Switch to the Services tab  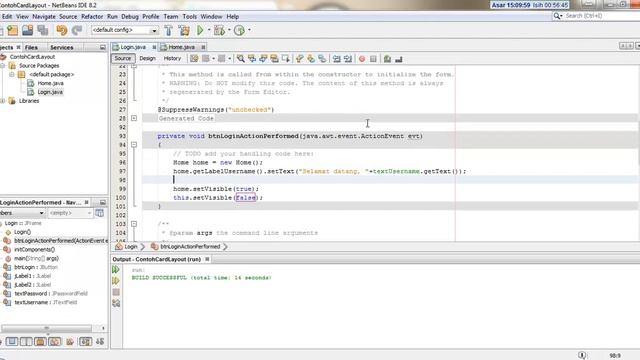(62, 47)
